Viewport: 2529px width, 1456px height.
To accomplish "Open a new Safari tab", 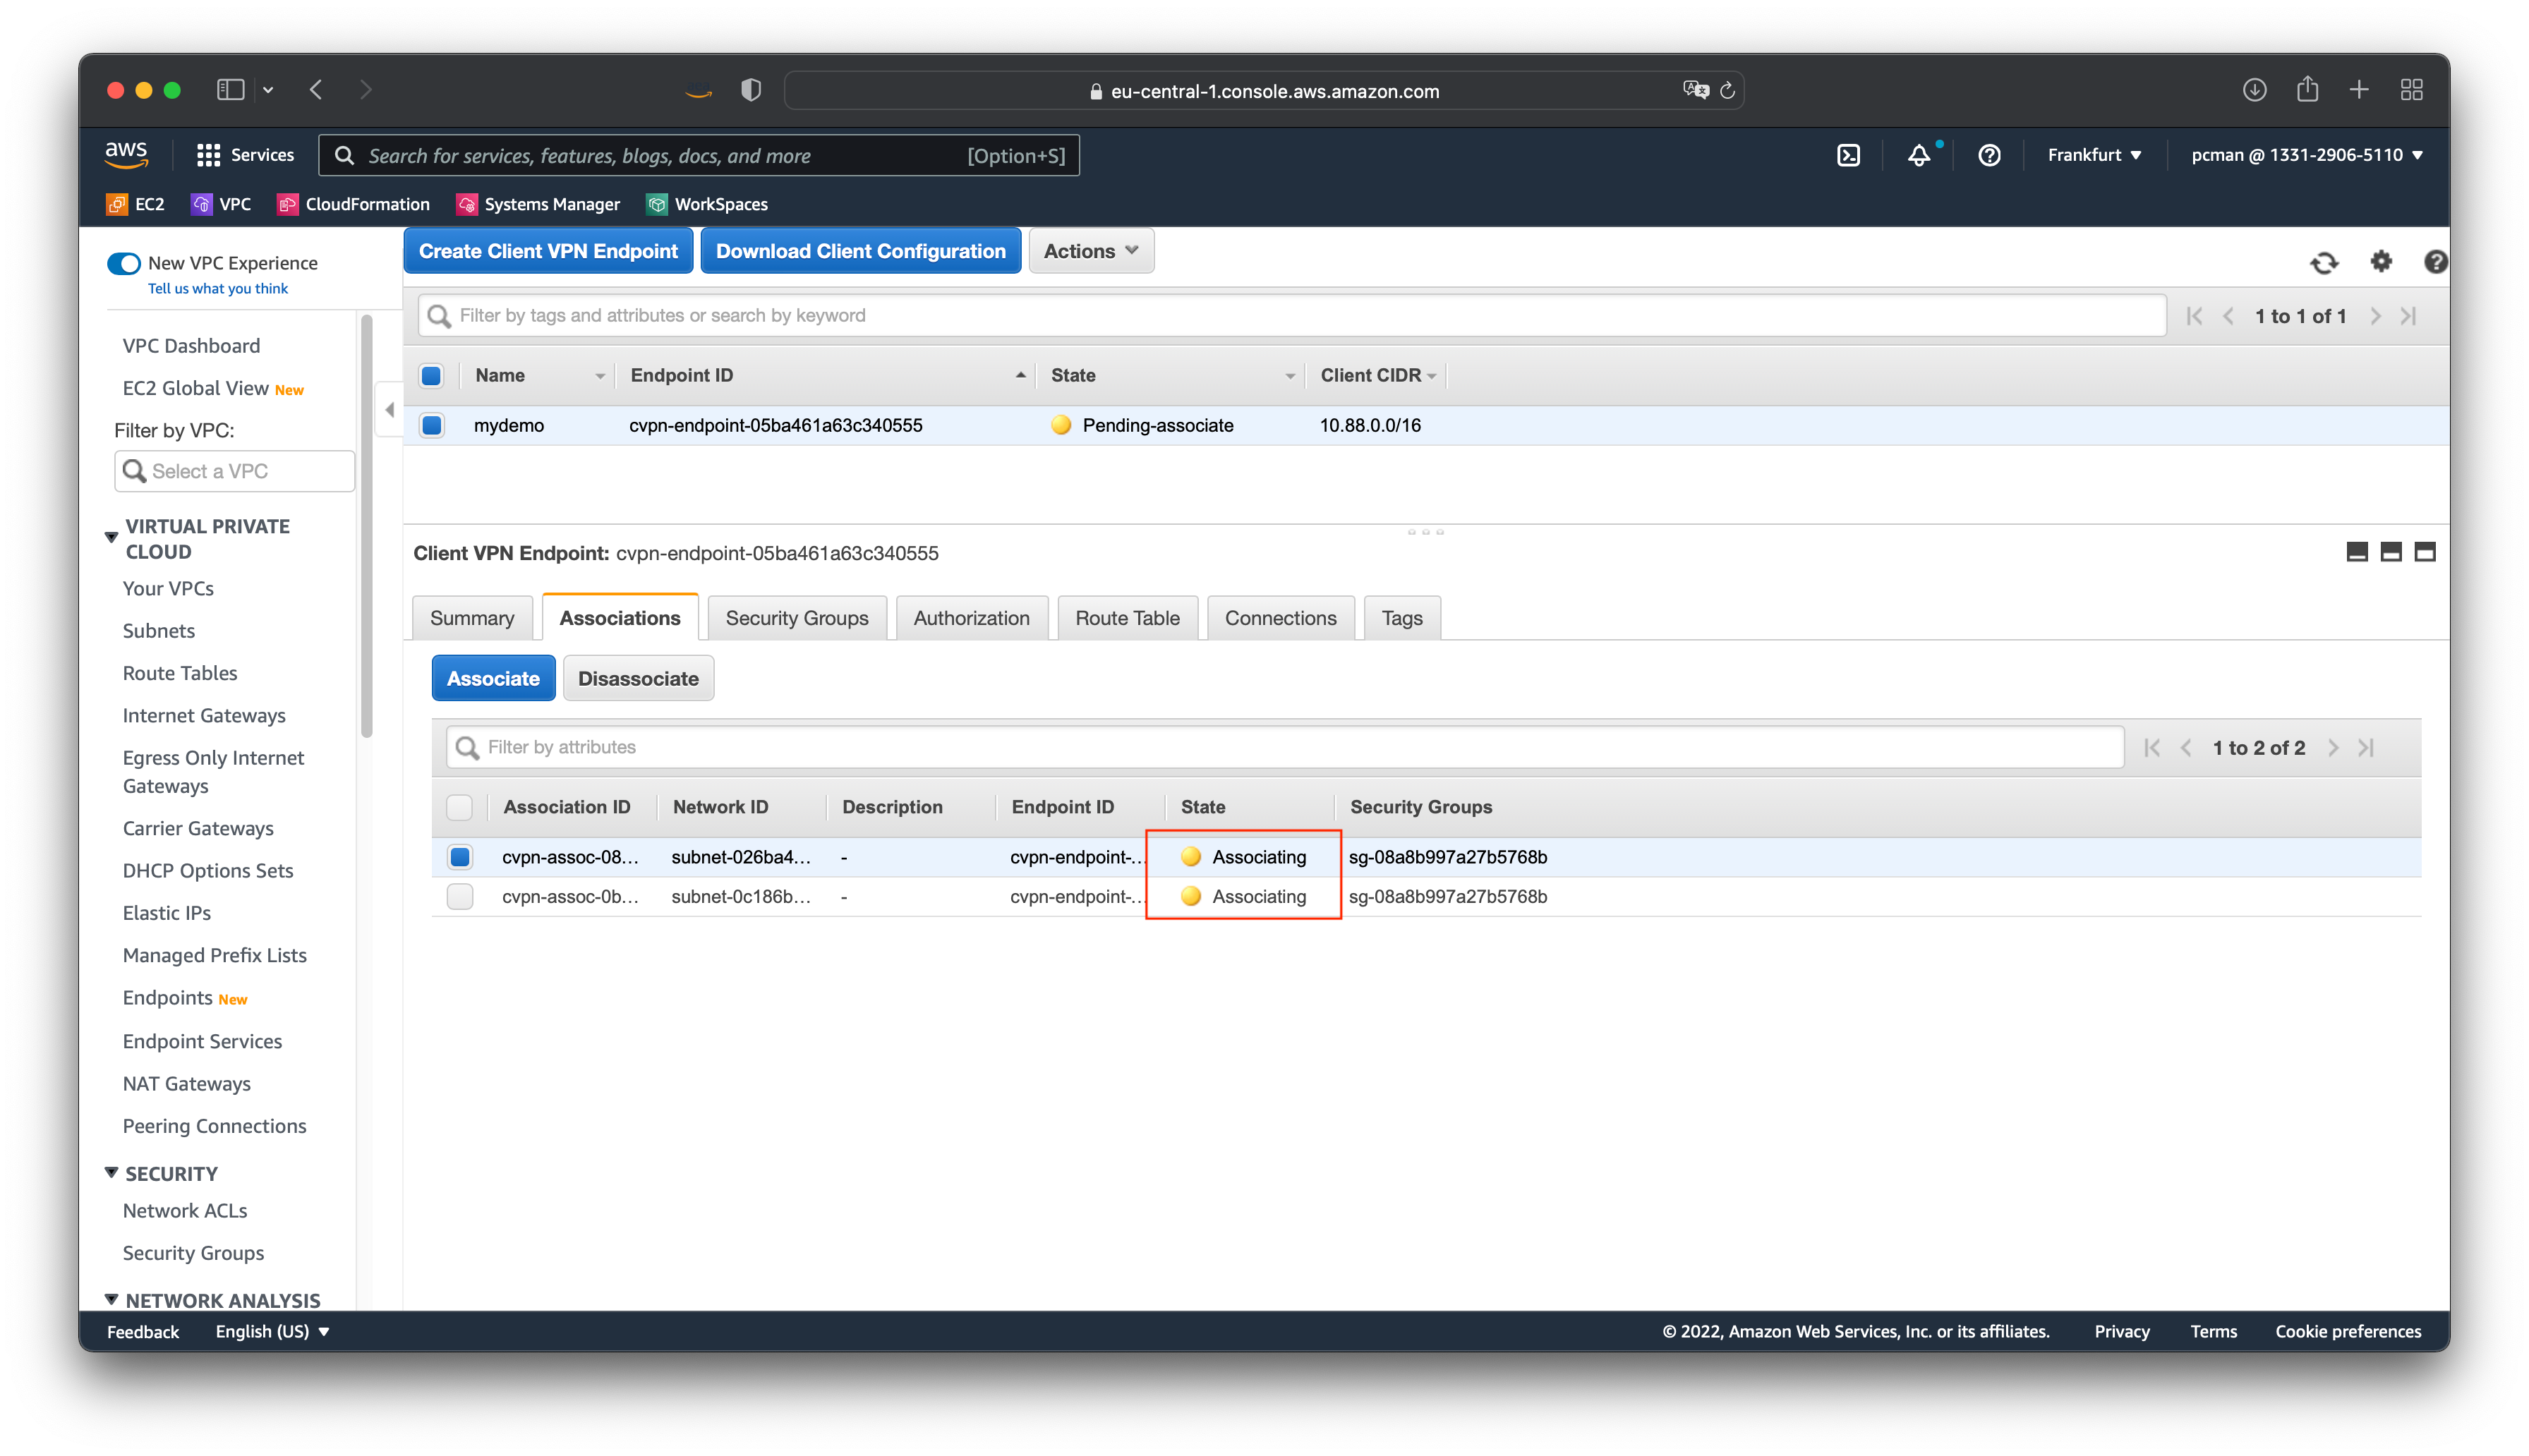I will pyautogui.click(x=2359, y=90).
